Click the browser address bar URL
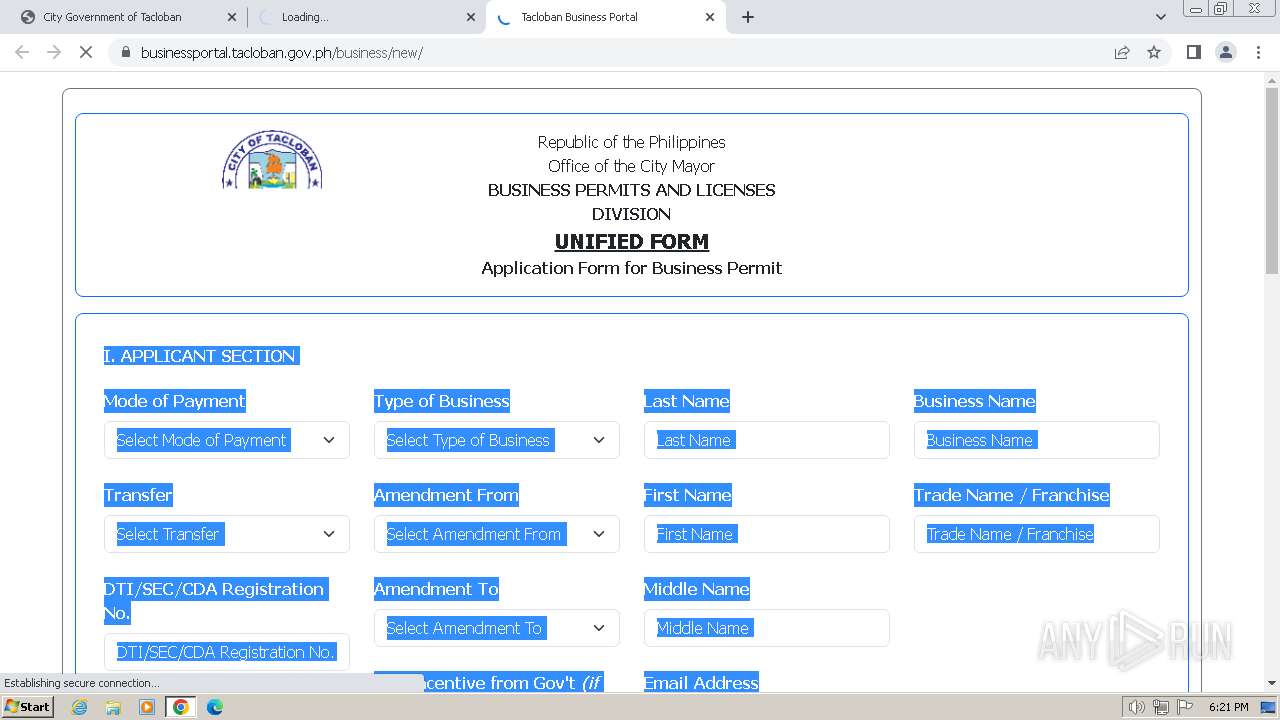 point(282,52)
